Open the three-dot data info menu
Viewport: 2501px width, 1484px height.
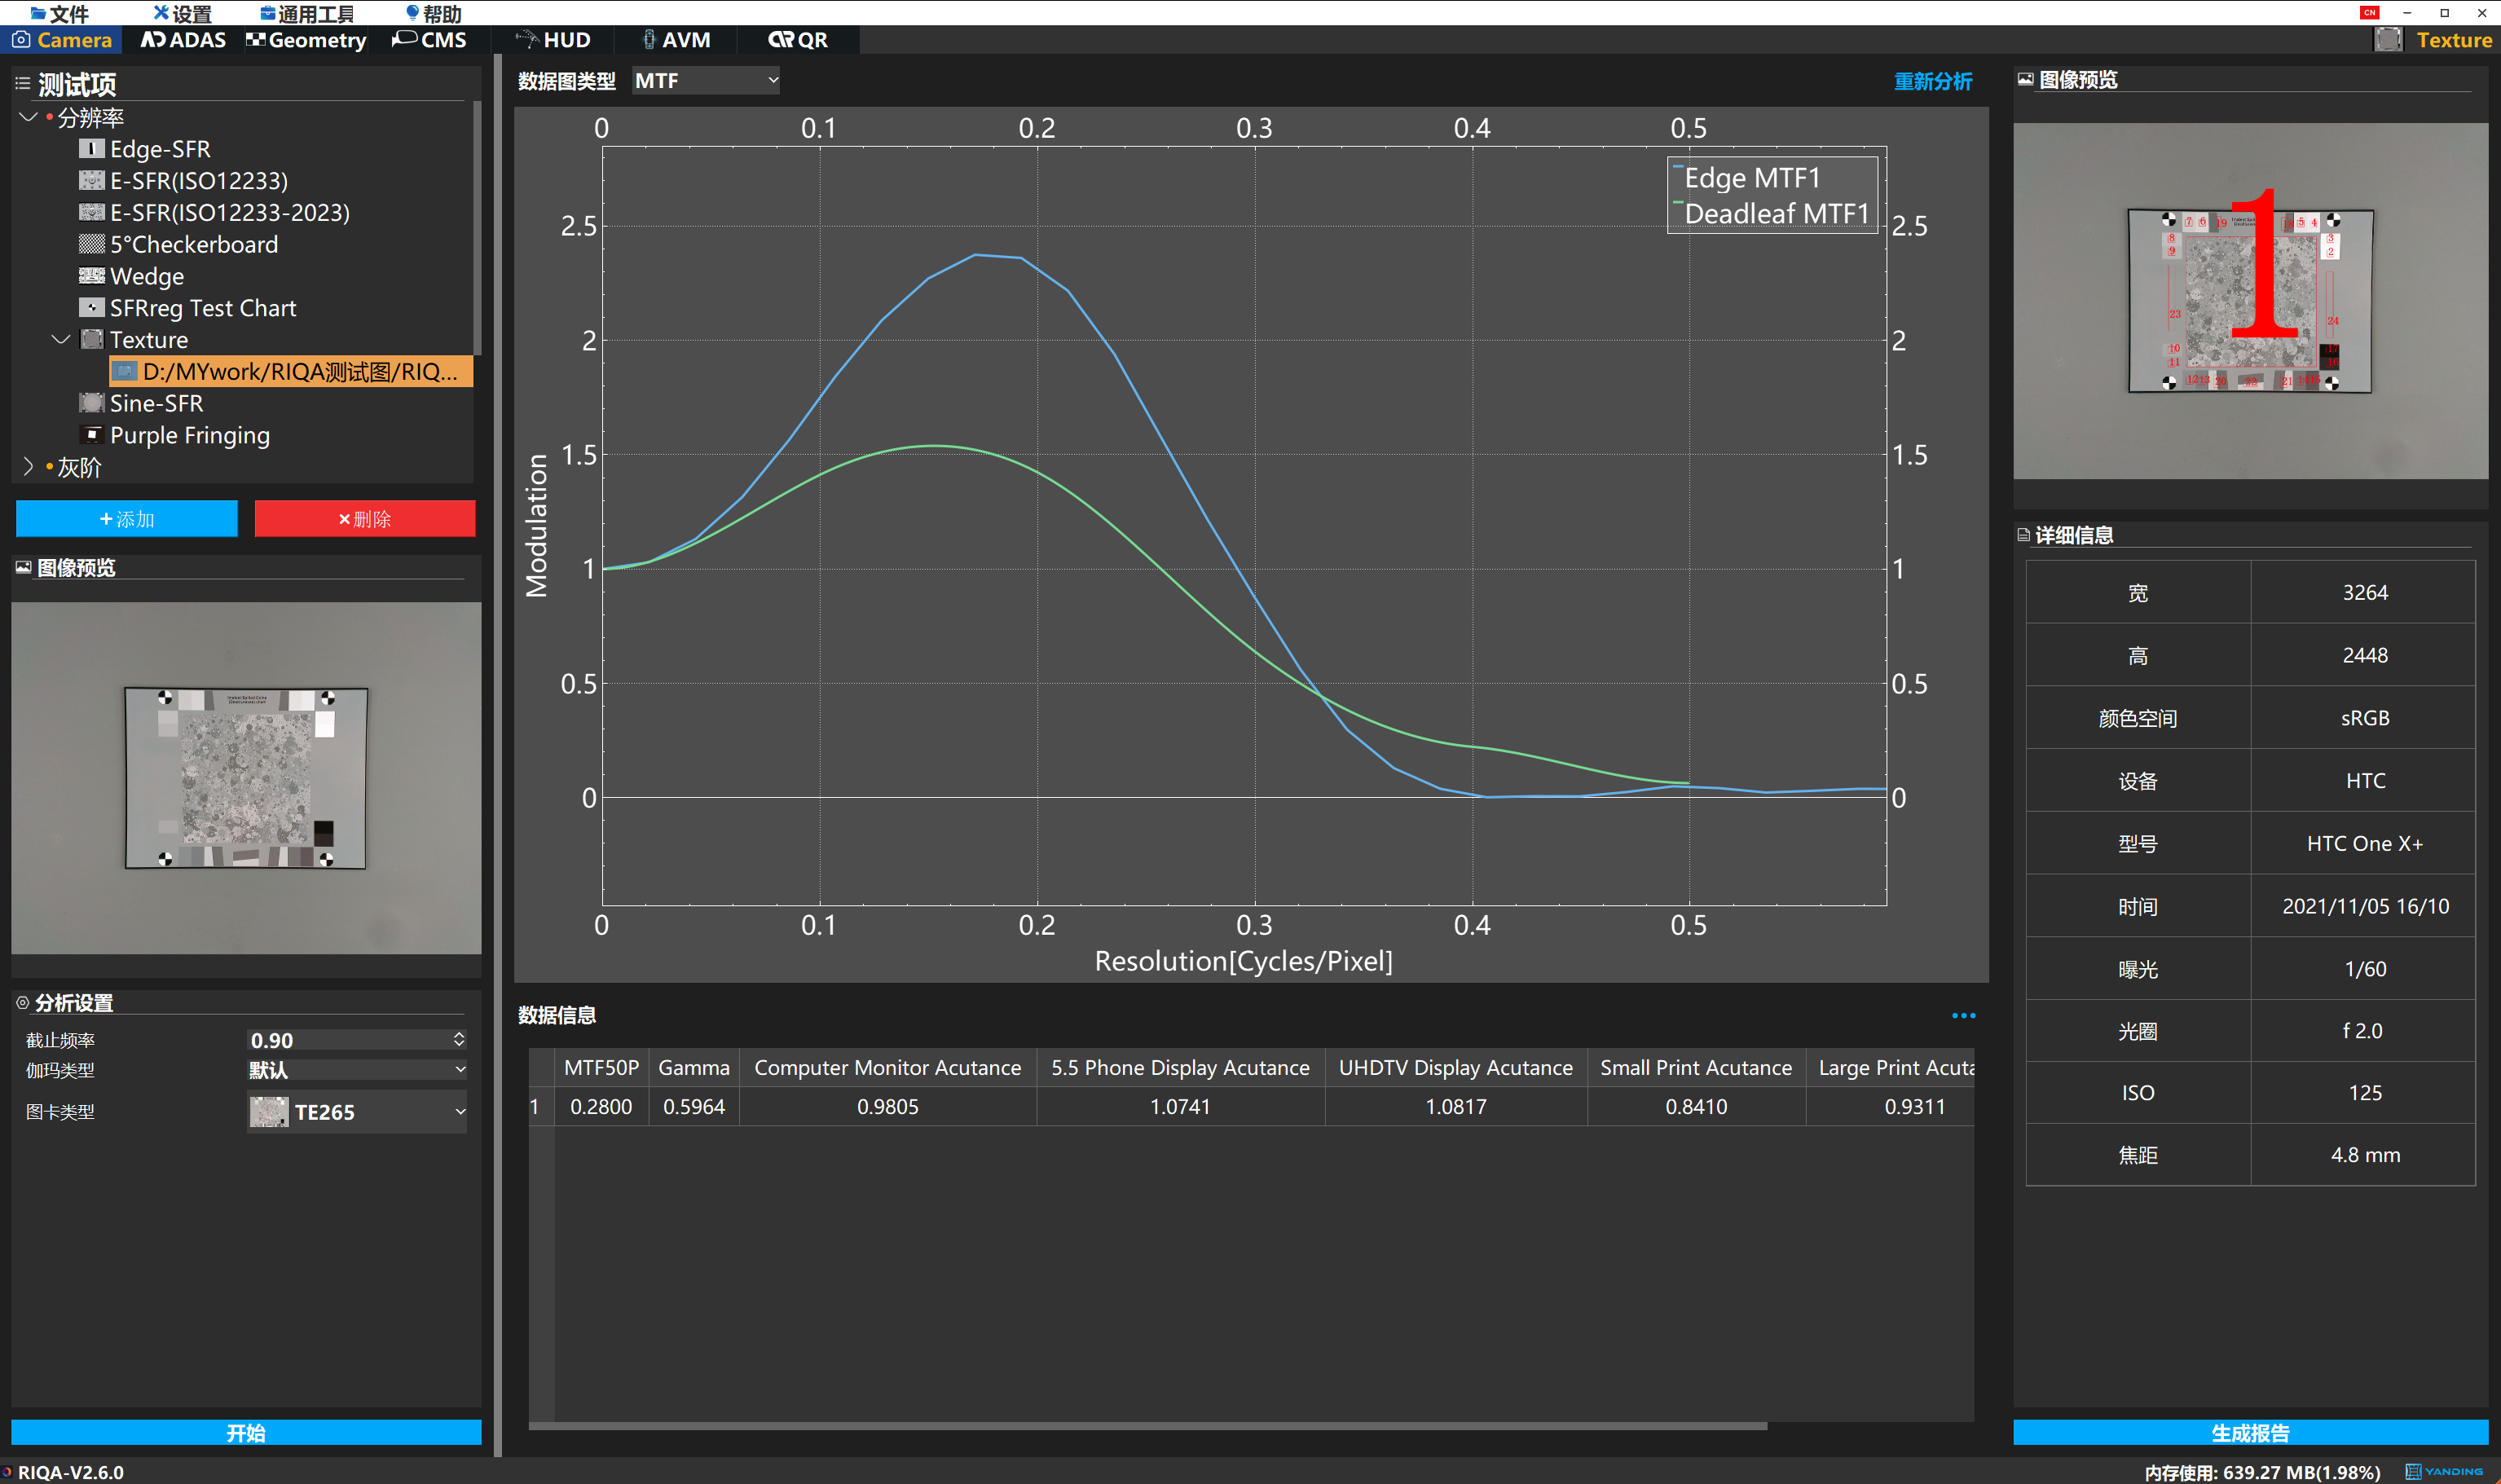tap(1963, 1016)
